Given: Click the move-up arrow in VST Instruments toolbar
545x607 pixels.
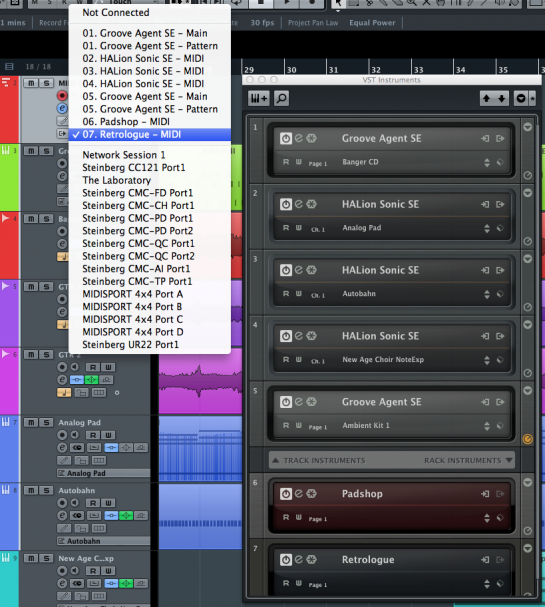Looking at the screenshot, I should click(486, 98).
